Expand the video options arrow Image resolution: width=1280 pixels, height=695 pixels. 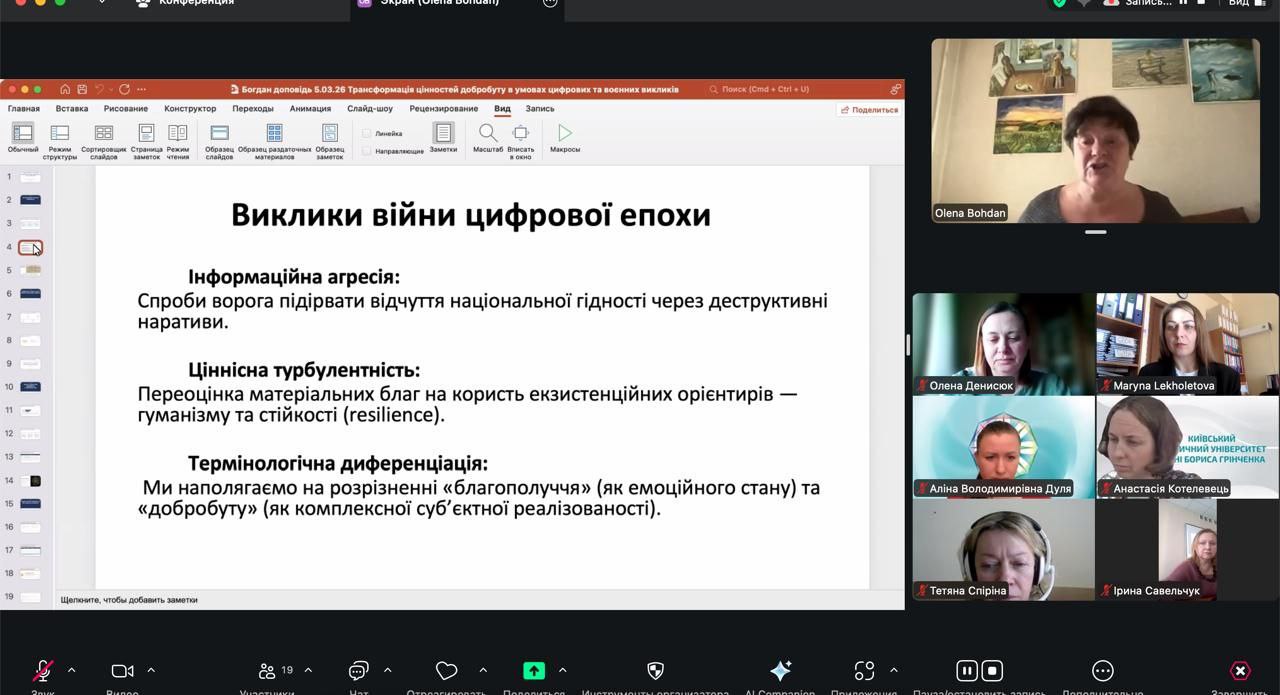point(151,670)
